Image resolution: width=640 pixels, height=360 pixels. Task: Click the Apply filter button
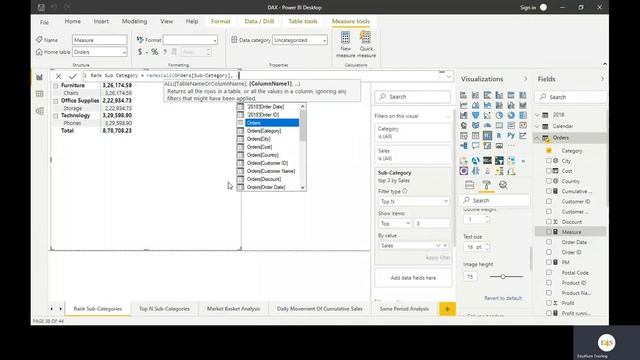pos(438,258)
